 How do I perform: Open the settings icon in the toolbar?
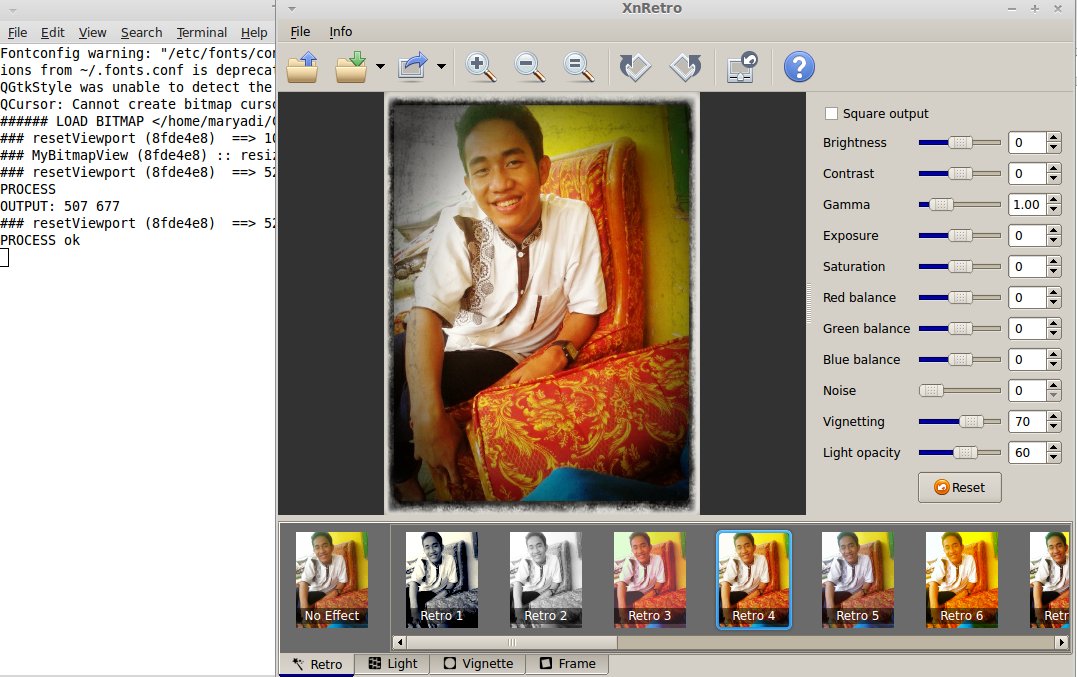742,67
